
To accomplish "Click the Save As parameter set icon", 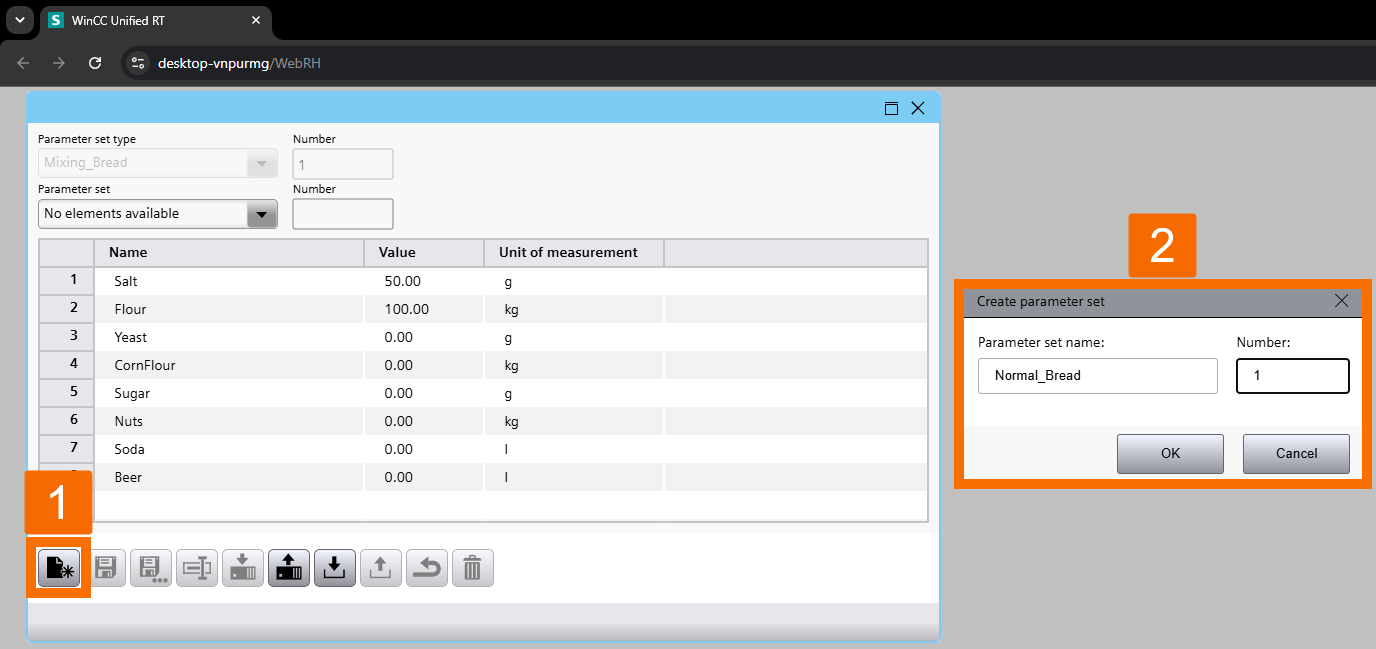I will coord(151,568).
